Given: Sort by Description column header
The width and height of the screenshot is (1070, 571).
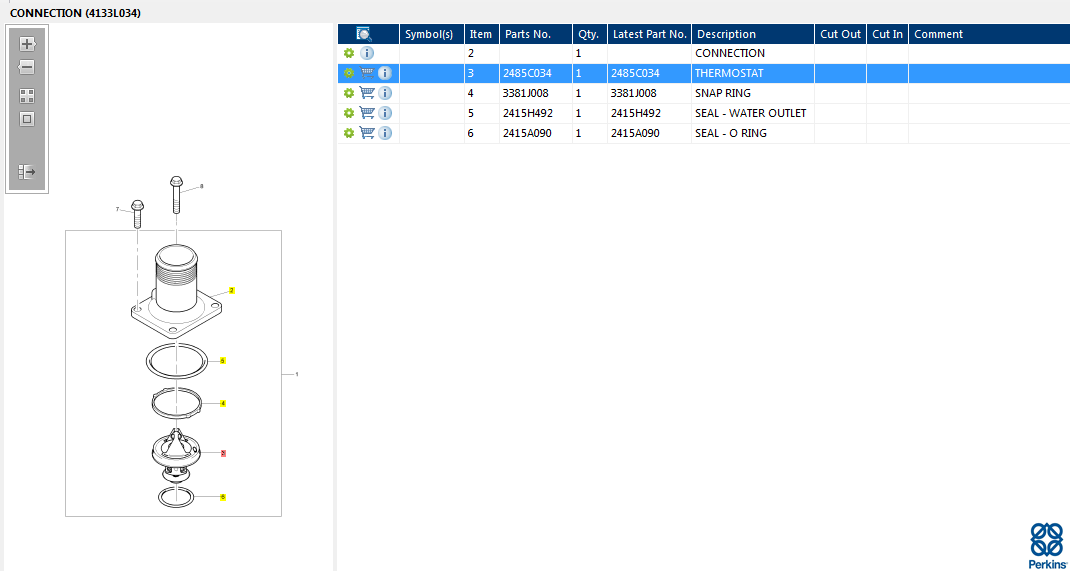Looking at the screenshot, I should point(753,34).
